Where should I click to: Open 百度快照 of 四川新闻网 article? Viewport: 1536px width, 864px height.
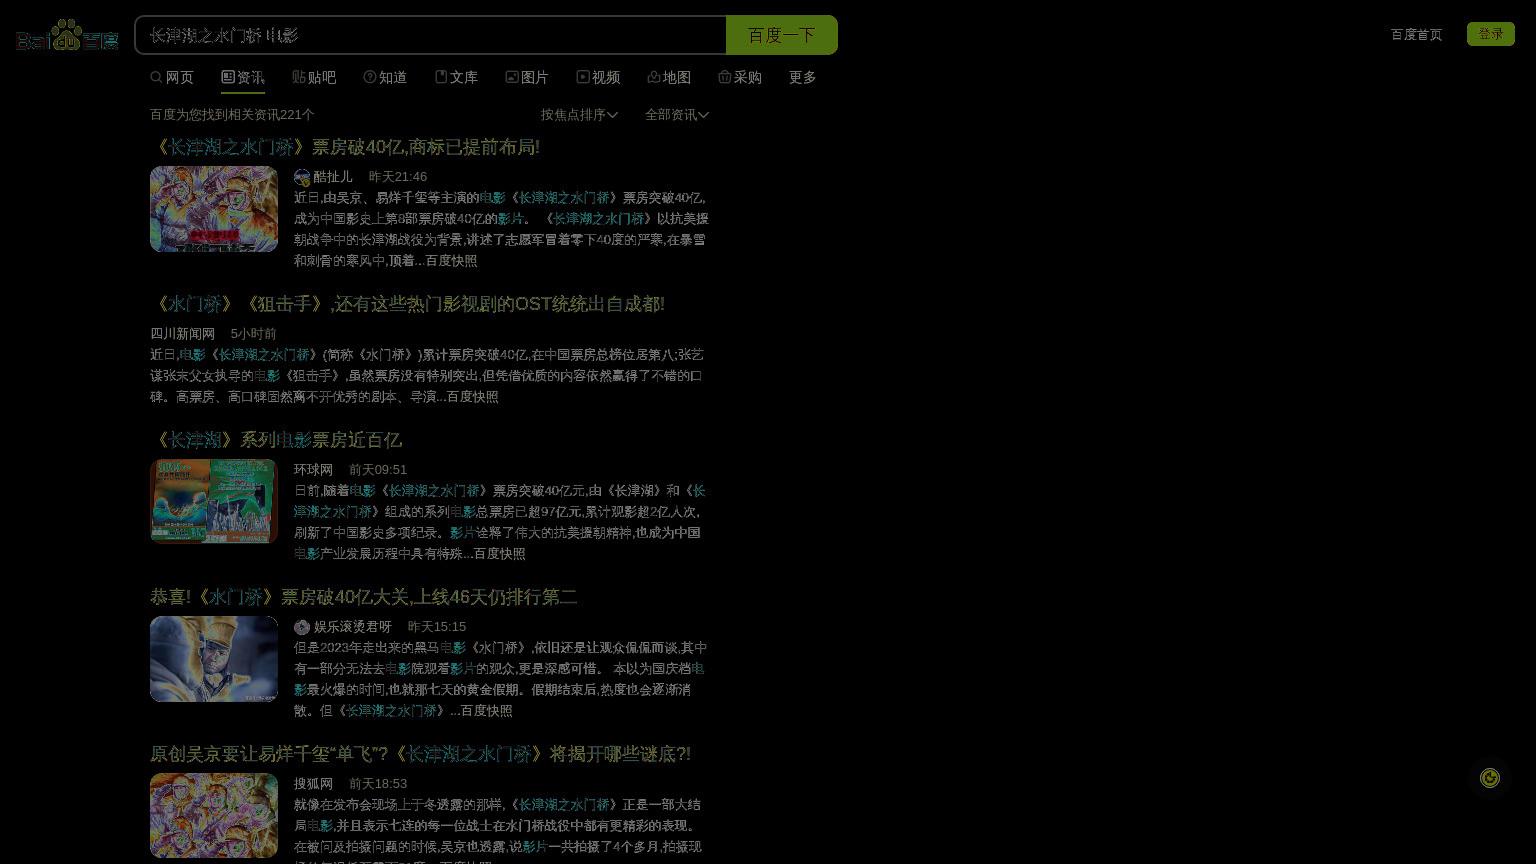coord(472,397)
